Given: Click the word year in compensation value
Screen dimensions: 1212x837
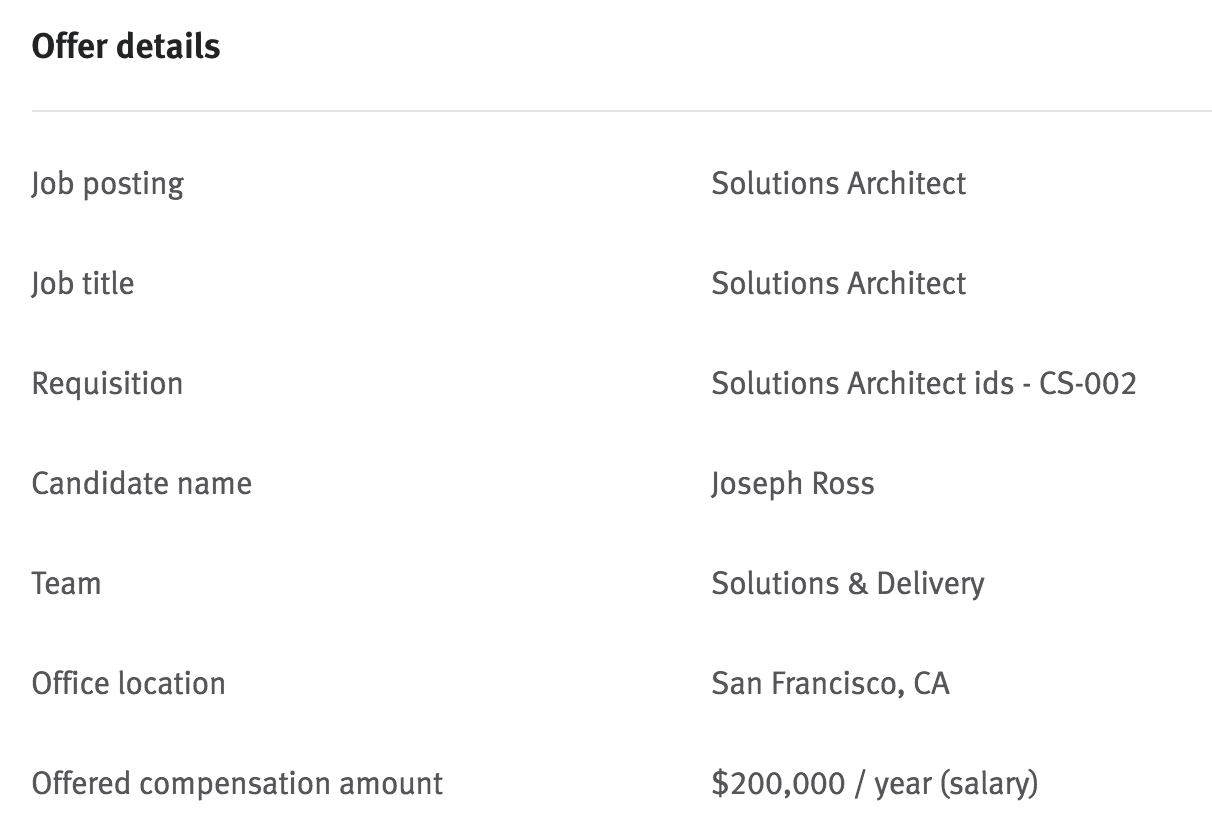Looking at the screenshot, I should tap(903, 786).
